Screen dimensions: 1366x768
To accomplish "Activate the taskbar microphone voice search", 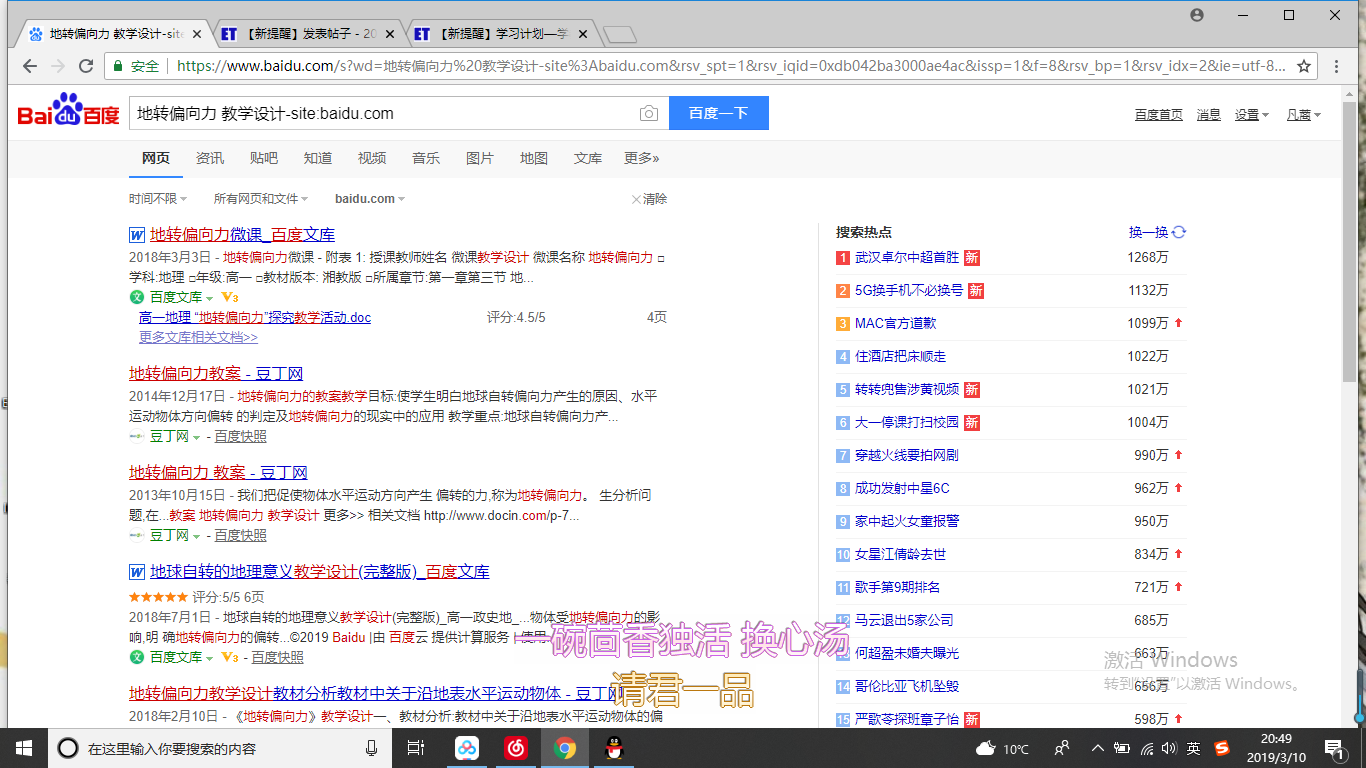I will pyautogui.click(x=372, y=748).
